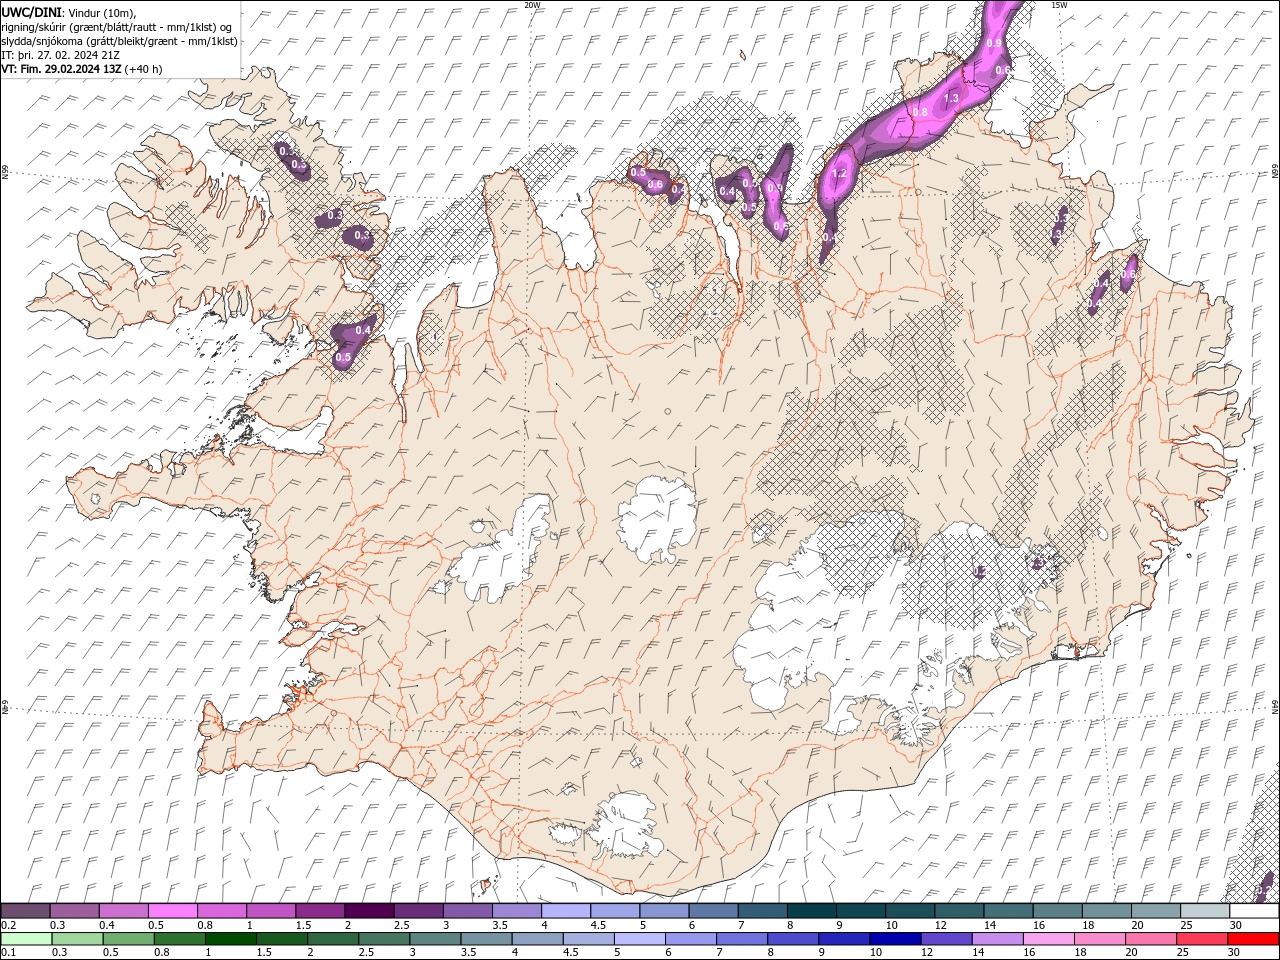This screenshot has height=960, width=1280.
Task: Pick the light green 0.3 swatch, lower legend row
Action: pos(76,938)
